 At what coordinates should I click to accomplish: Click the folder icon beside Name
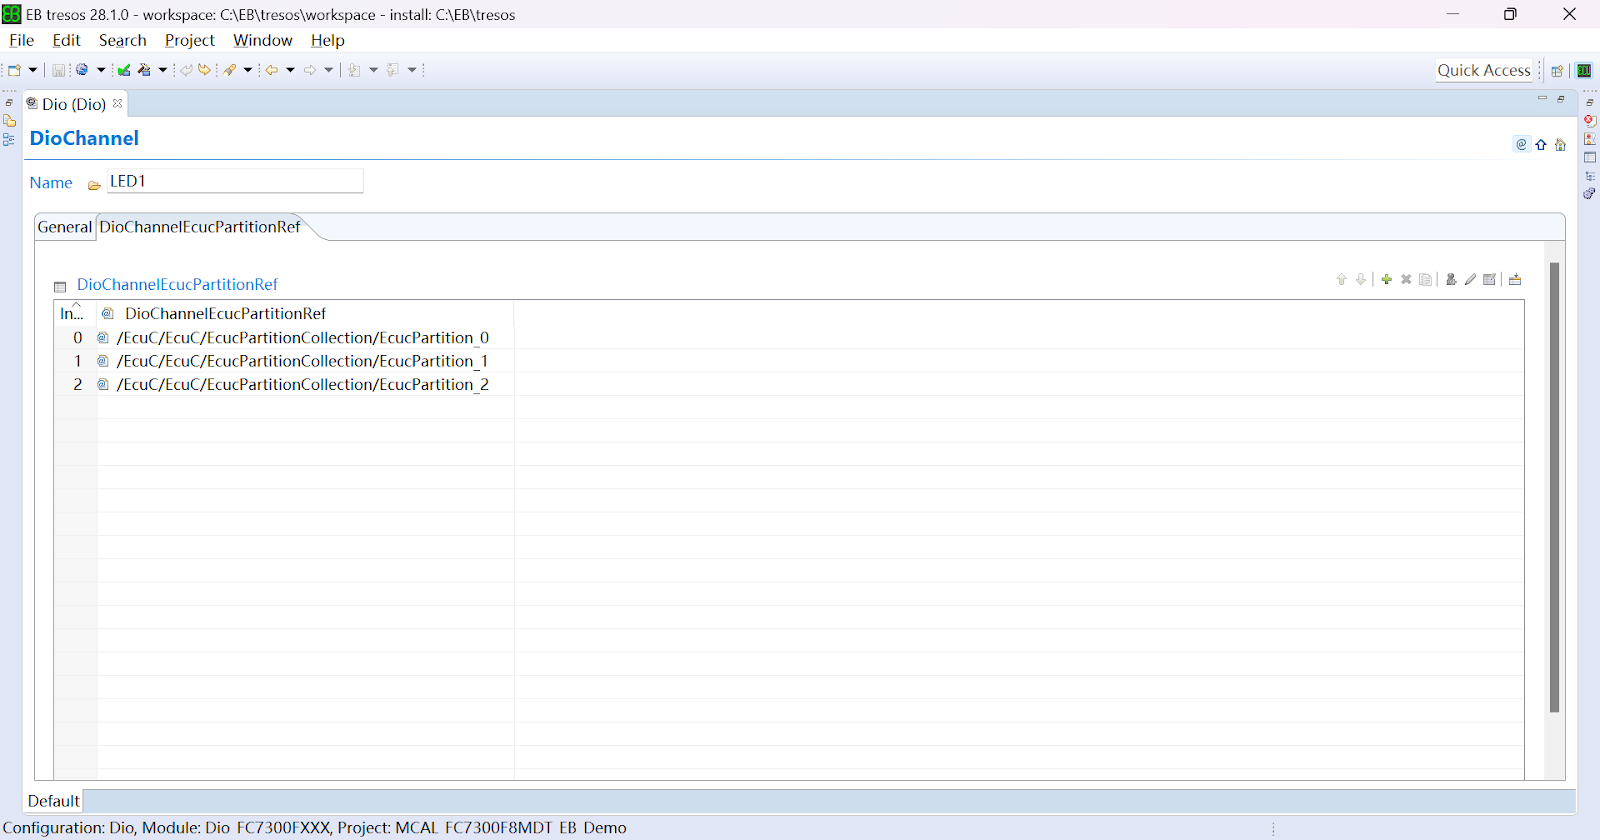94,185
